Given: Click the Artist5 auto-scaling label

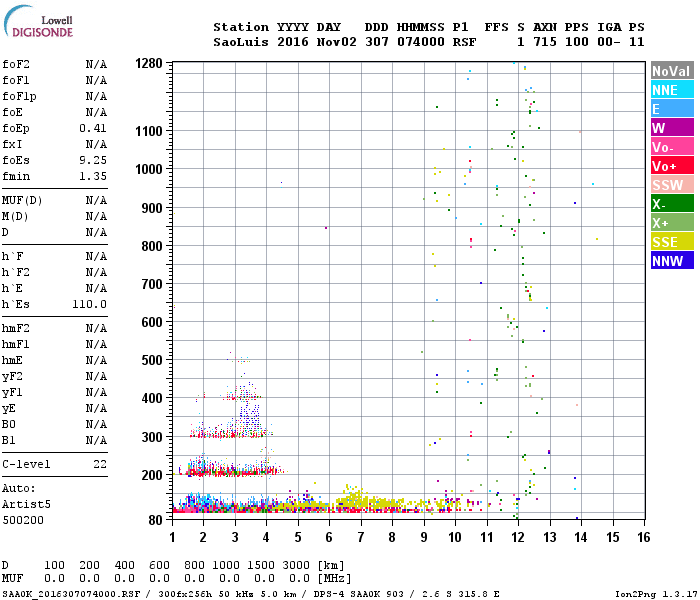Looking at the screenshot, I should 26,504.
